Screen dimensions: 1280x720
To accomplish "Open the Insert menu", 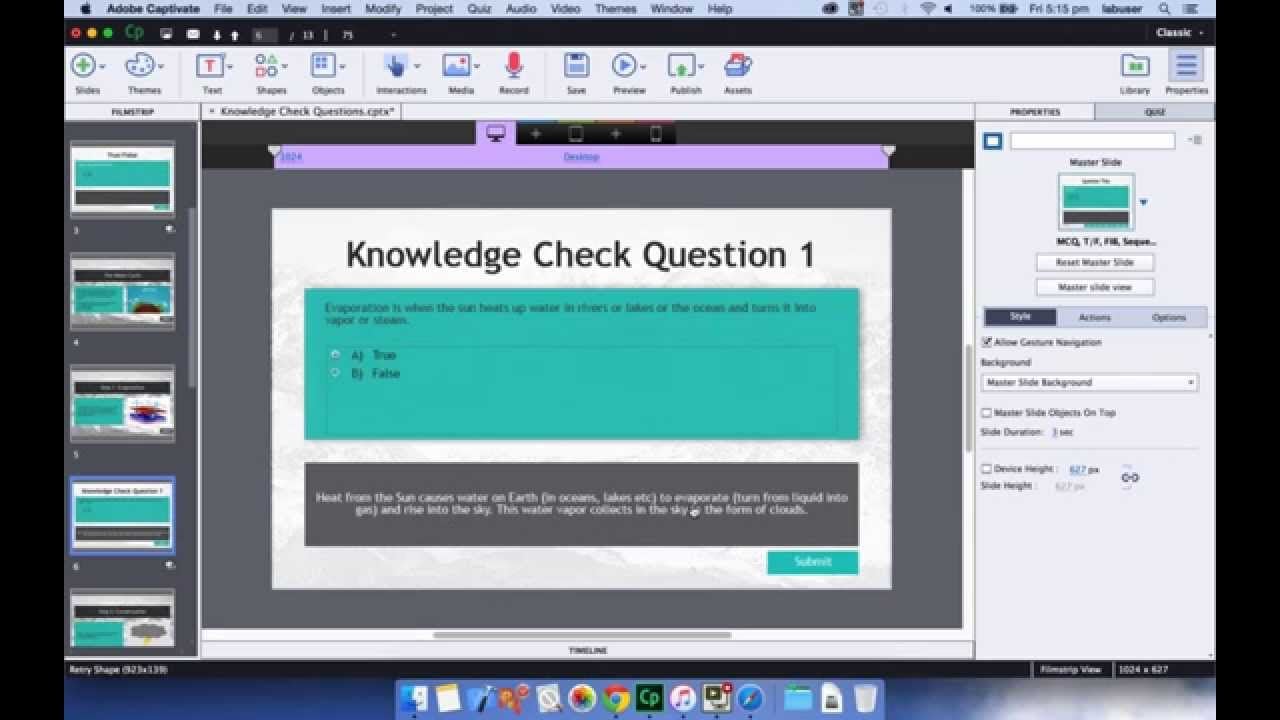I will click(336, 9).
